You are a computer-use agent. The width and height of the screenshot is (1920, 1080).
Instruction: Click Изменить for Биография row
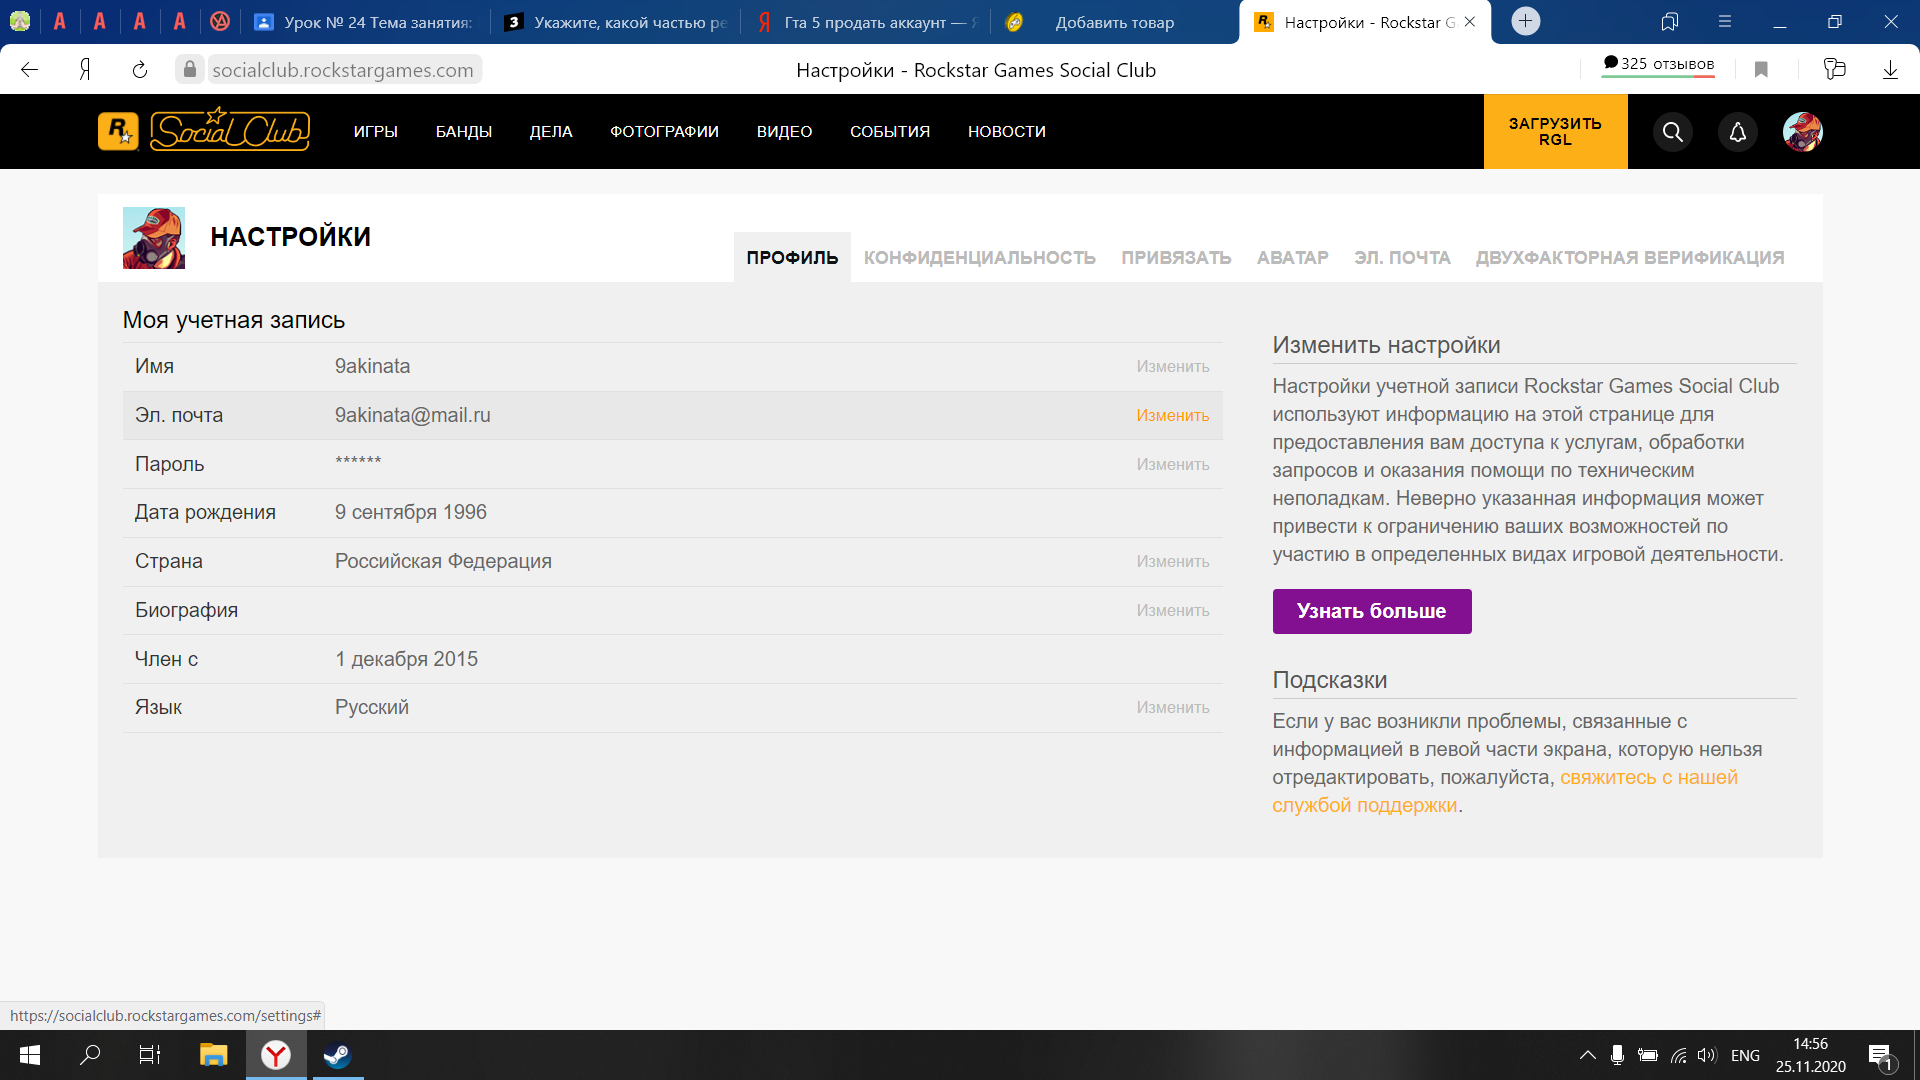pyautogui.click(x=1173, y=610)
